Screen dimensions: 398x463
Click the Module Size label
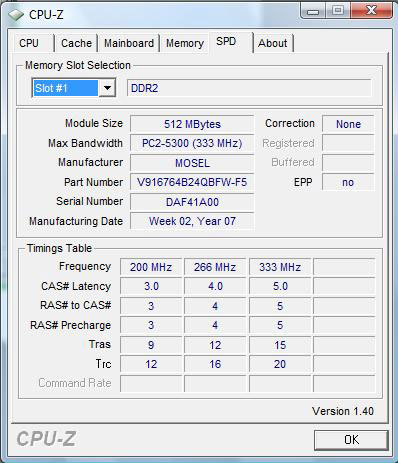point(94,123)
